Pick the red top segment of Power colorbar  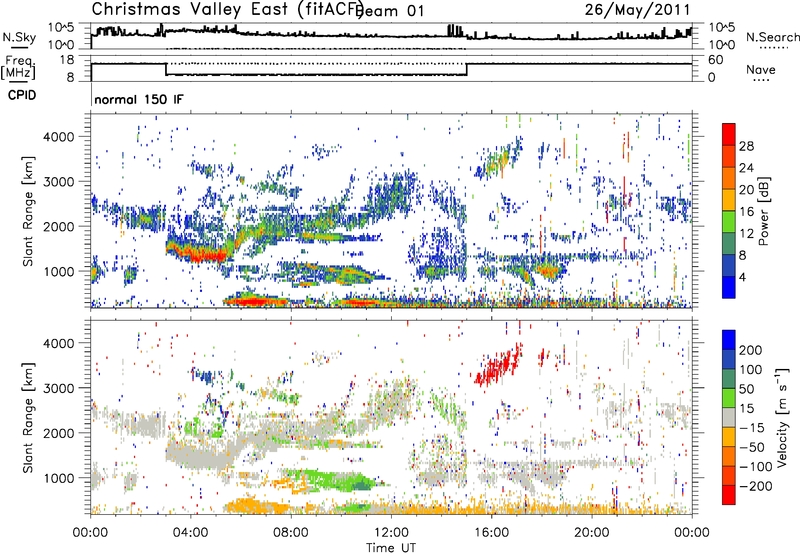click(x=729, y=134)
